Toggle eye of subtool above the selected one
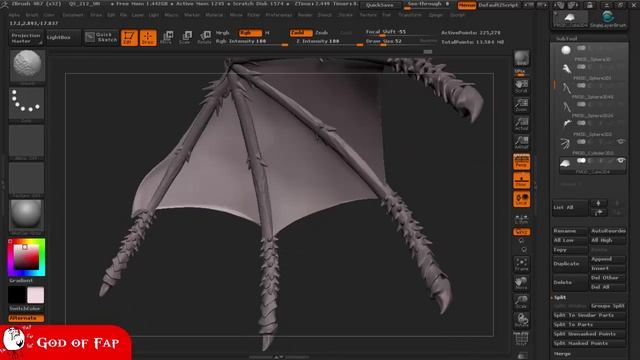The width and height of the screenshot is (640, 360). 621,142
